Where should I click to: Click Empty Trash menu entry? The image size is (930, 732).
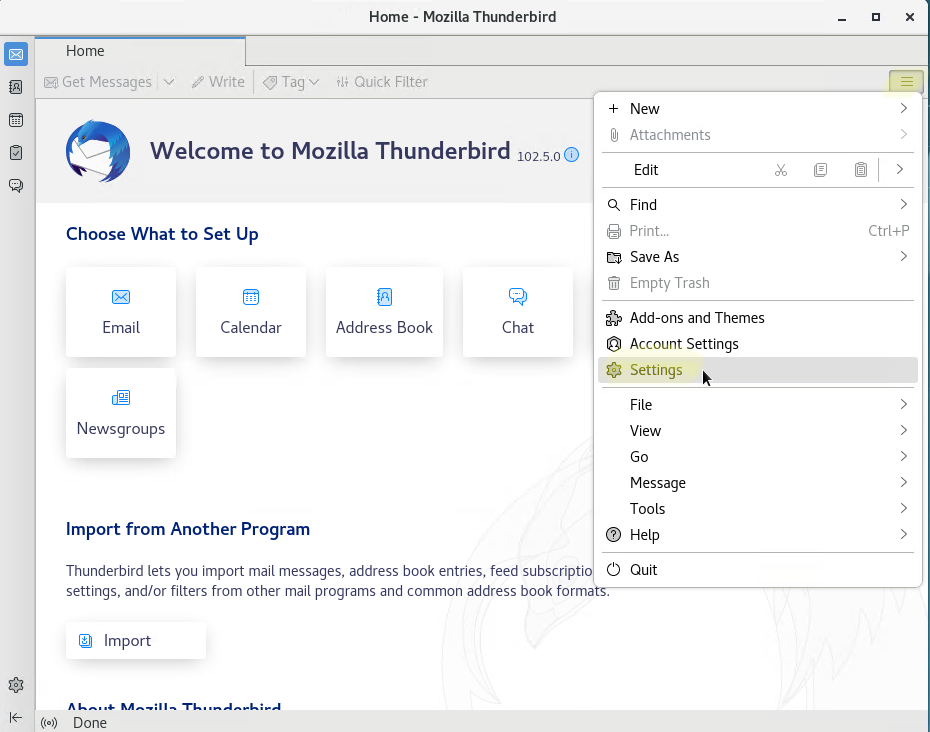click(x=758, y=283)
